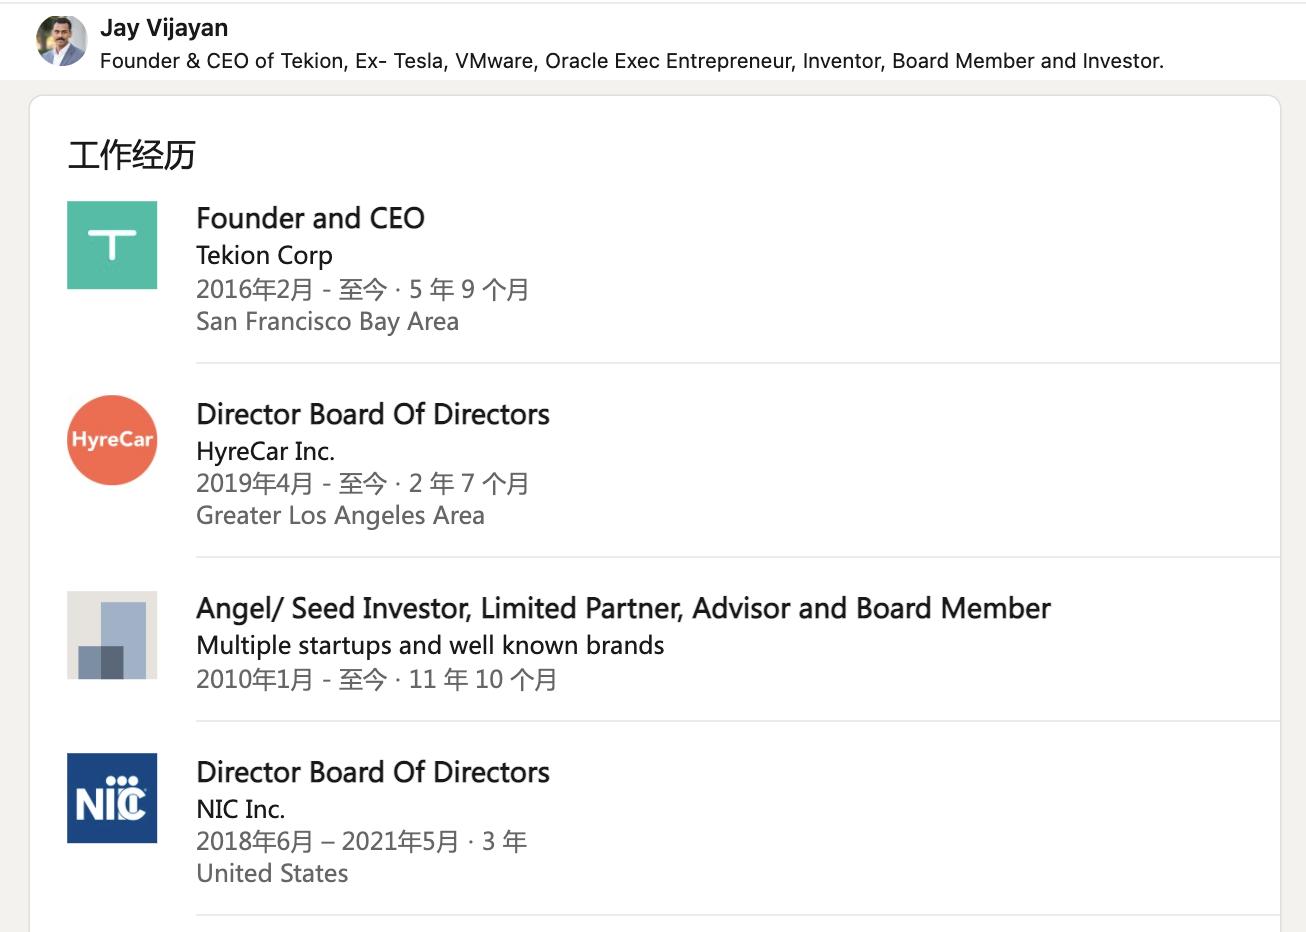Open the Angel/ Seed Investor position title

tap(622, 608)
